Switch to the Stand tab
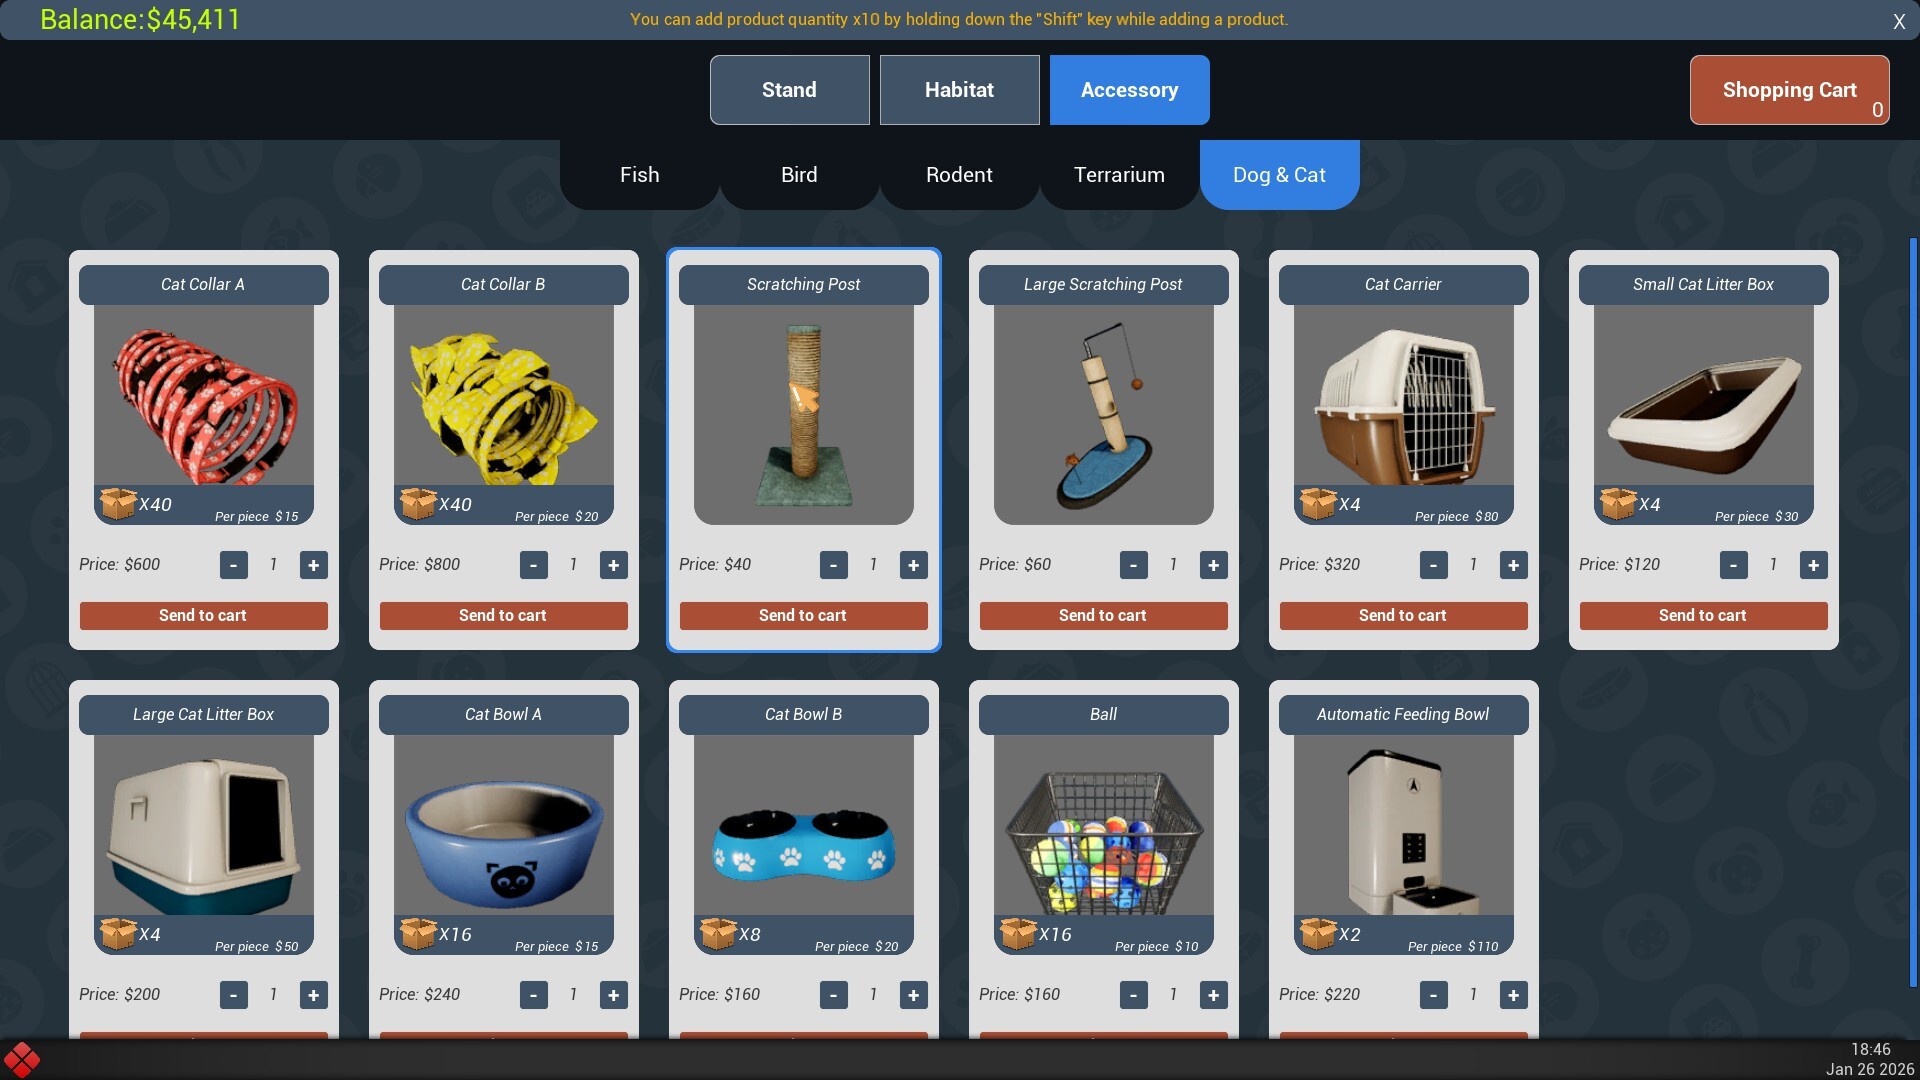The width and height of the screenshot is (1920, 1080). [x=789, y=89]
